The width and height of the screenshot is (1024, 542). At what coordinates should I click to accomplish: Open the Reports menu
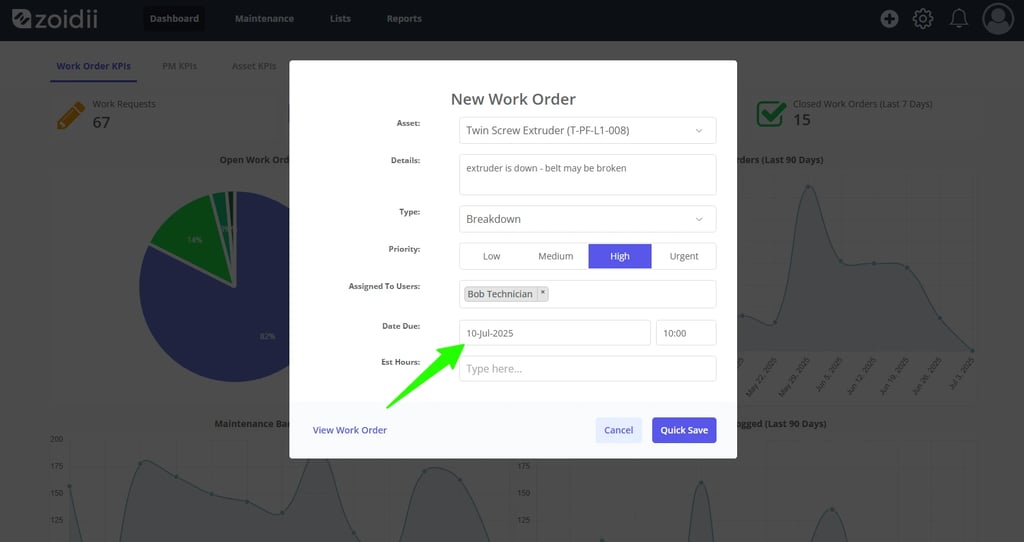tap(404, 19)
